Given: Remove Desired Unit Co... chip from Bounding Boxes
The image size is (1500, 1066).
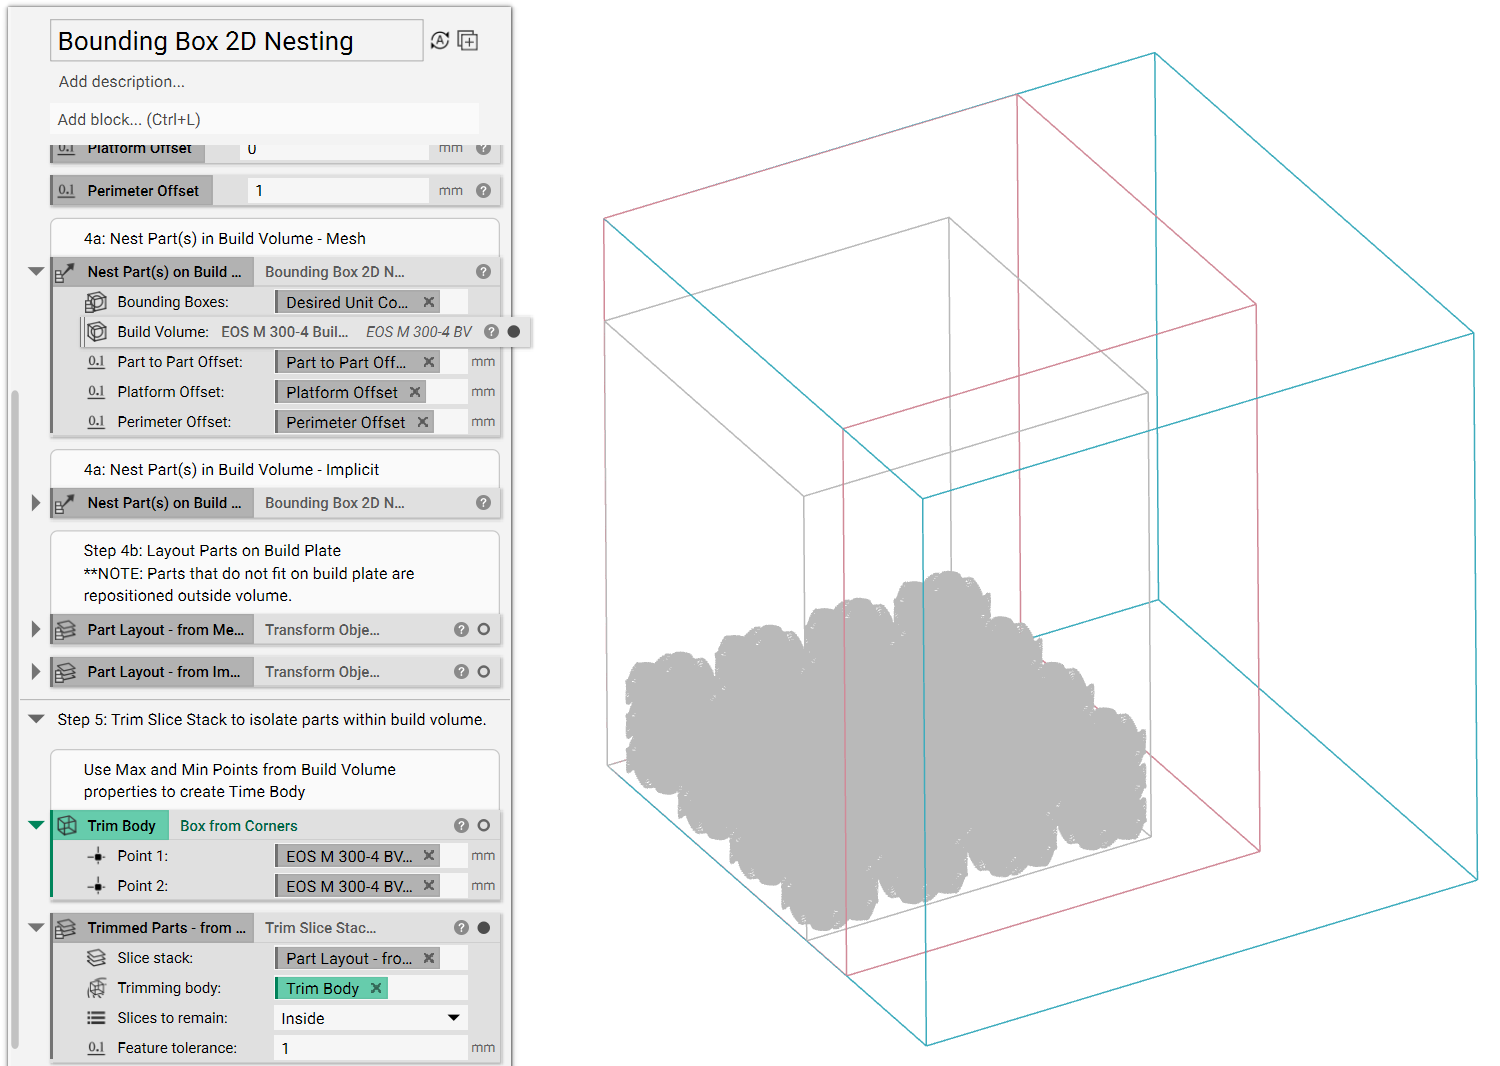Looking at the screenshot, I should tap(429, 302).
